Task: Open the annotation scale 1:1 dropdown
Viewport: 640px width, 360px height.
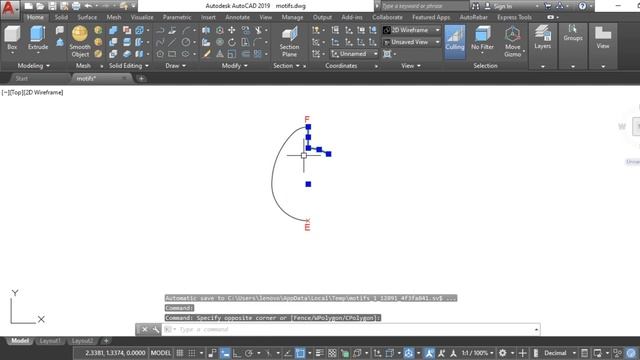Action: (x=478, y=353)
